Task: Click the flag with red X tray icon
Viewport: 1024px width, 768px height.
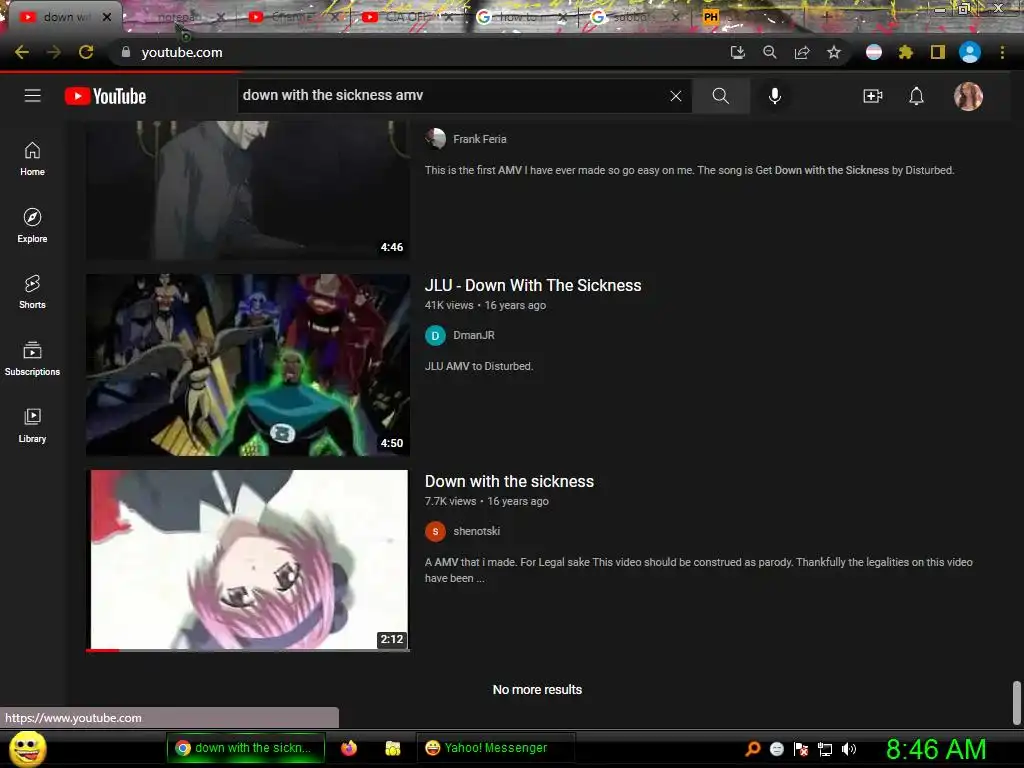Action: pyautogui.click(x=801, y=749)
